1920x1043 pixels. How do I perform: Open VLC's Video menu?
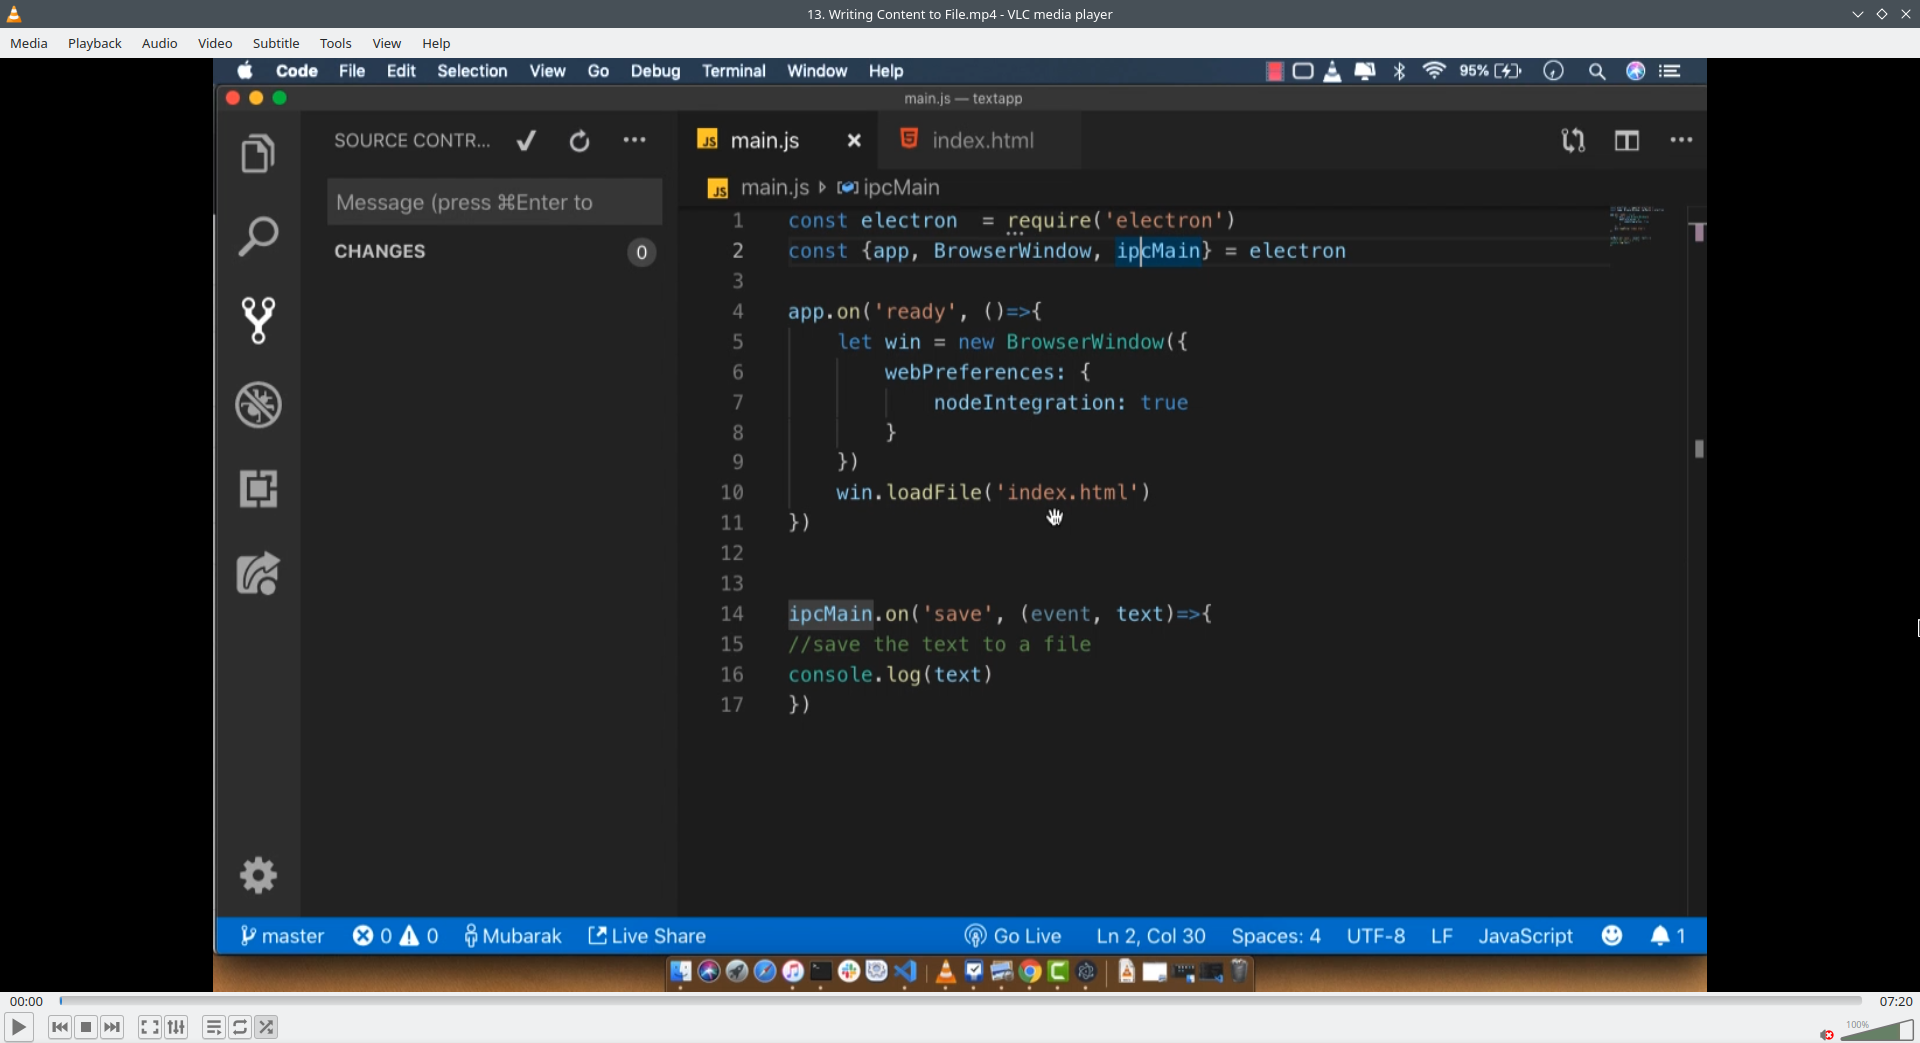(x=215, y=43)
